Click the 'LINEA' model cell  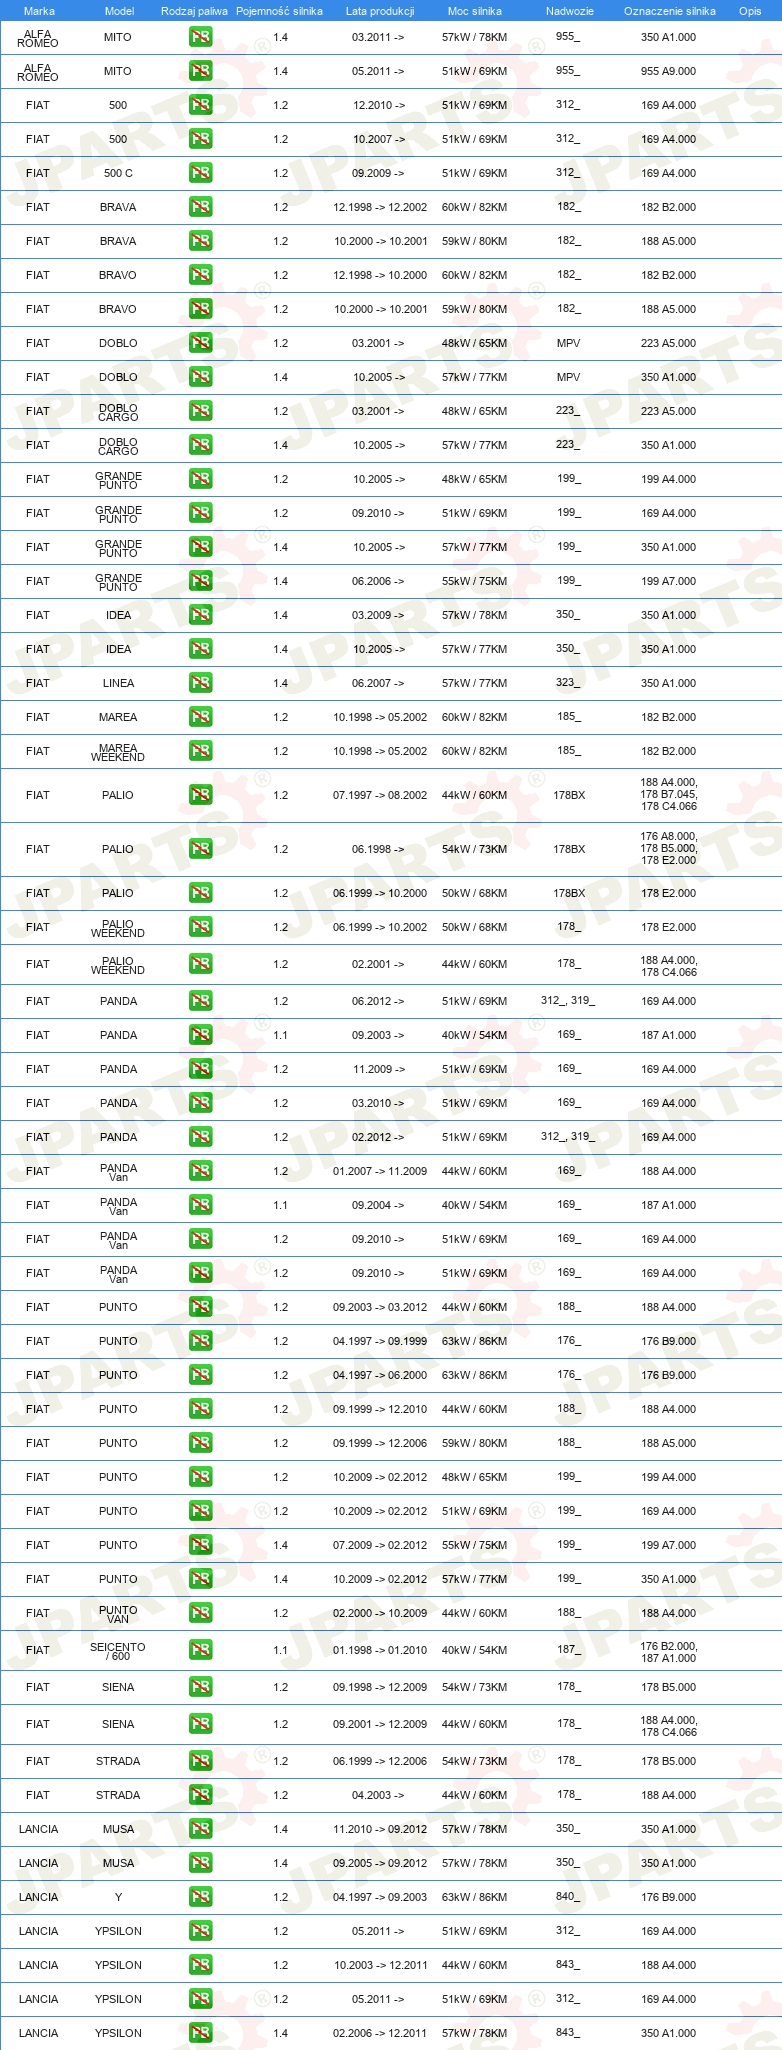coord(118,683)
